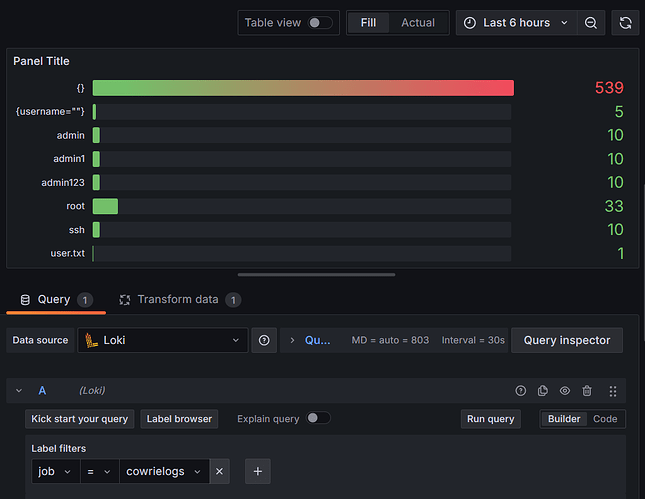Enable the Explain query switch
The image size is (645, 499).
(x=318, y=418)
